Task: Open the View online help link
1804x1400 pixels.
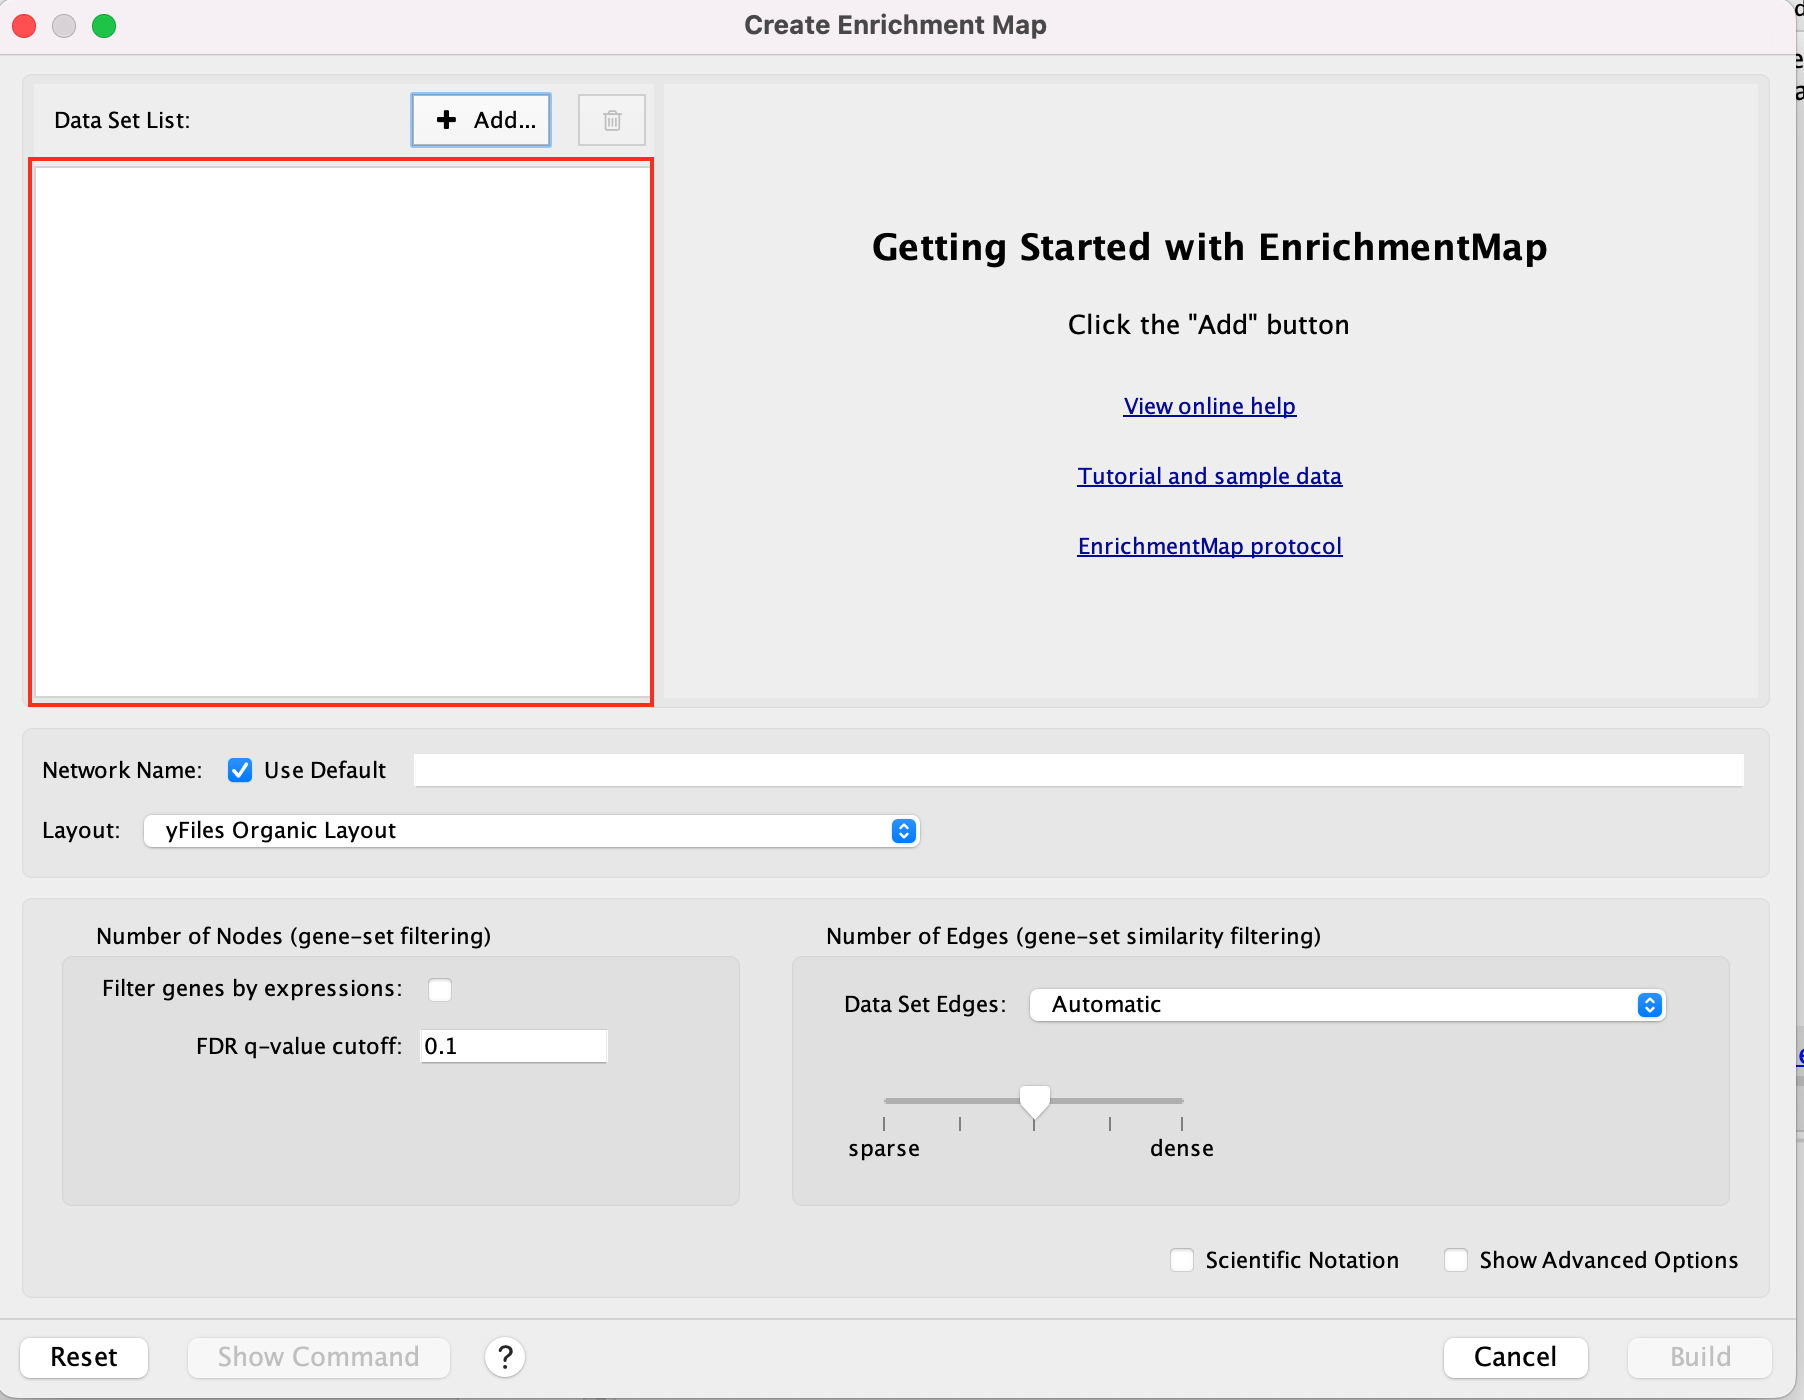Action: 1209,406
